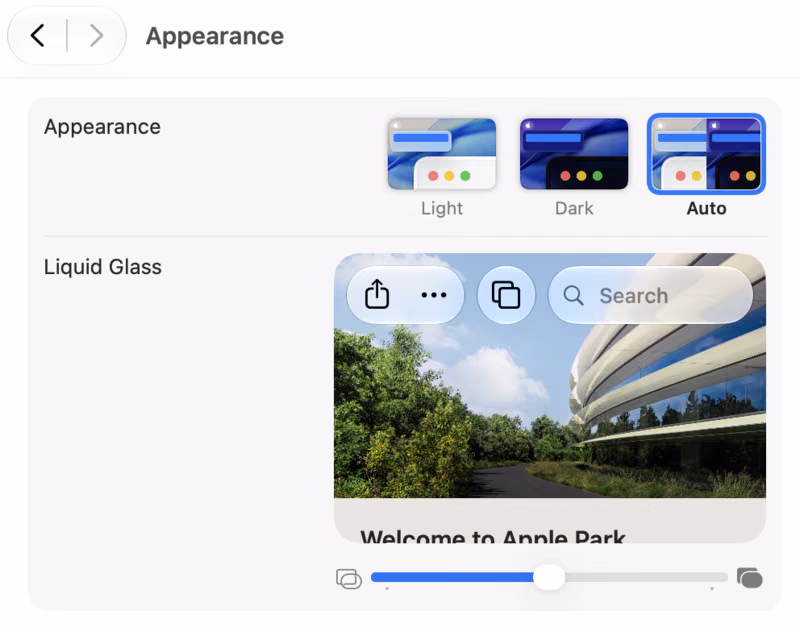This screenshot has height=632, width=800.
Task: Select the Auto appearance thumbnail
Action: [706, 154]
